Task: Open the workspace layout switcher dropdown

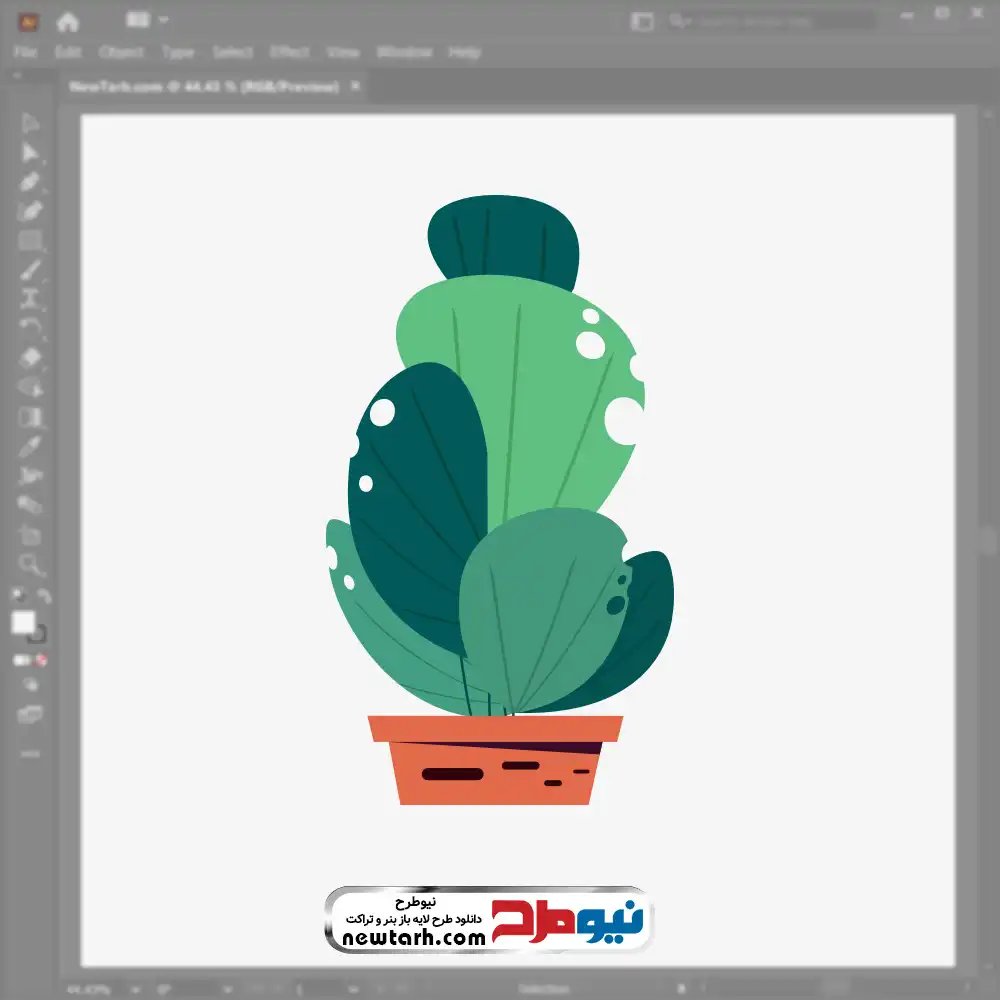Action: tap(148, 20)
